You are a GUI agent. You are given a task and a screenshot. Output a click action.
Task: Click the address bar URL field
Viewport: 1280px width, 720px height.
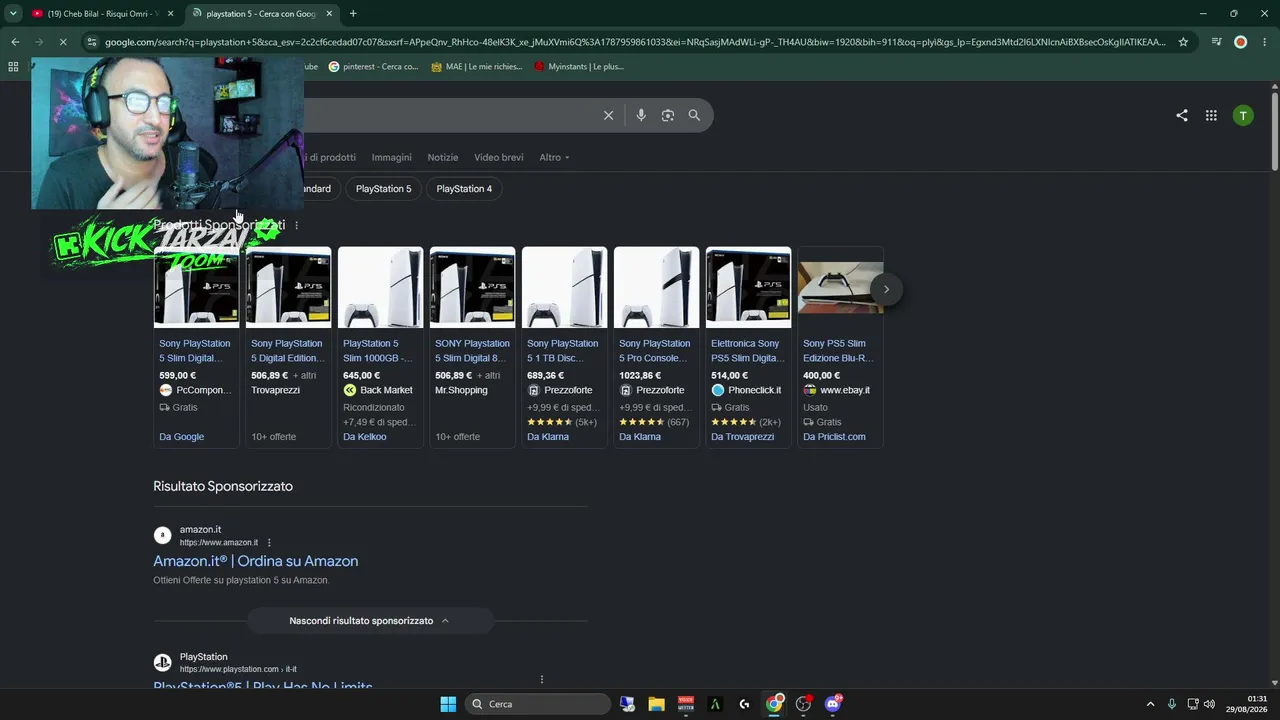(x=635, y=42)
